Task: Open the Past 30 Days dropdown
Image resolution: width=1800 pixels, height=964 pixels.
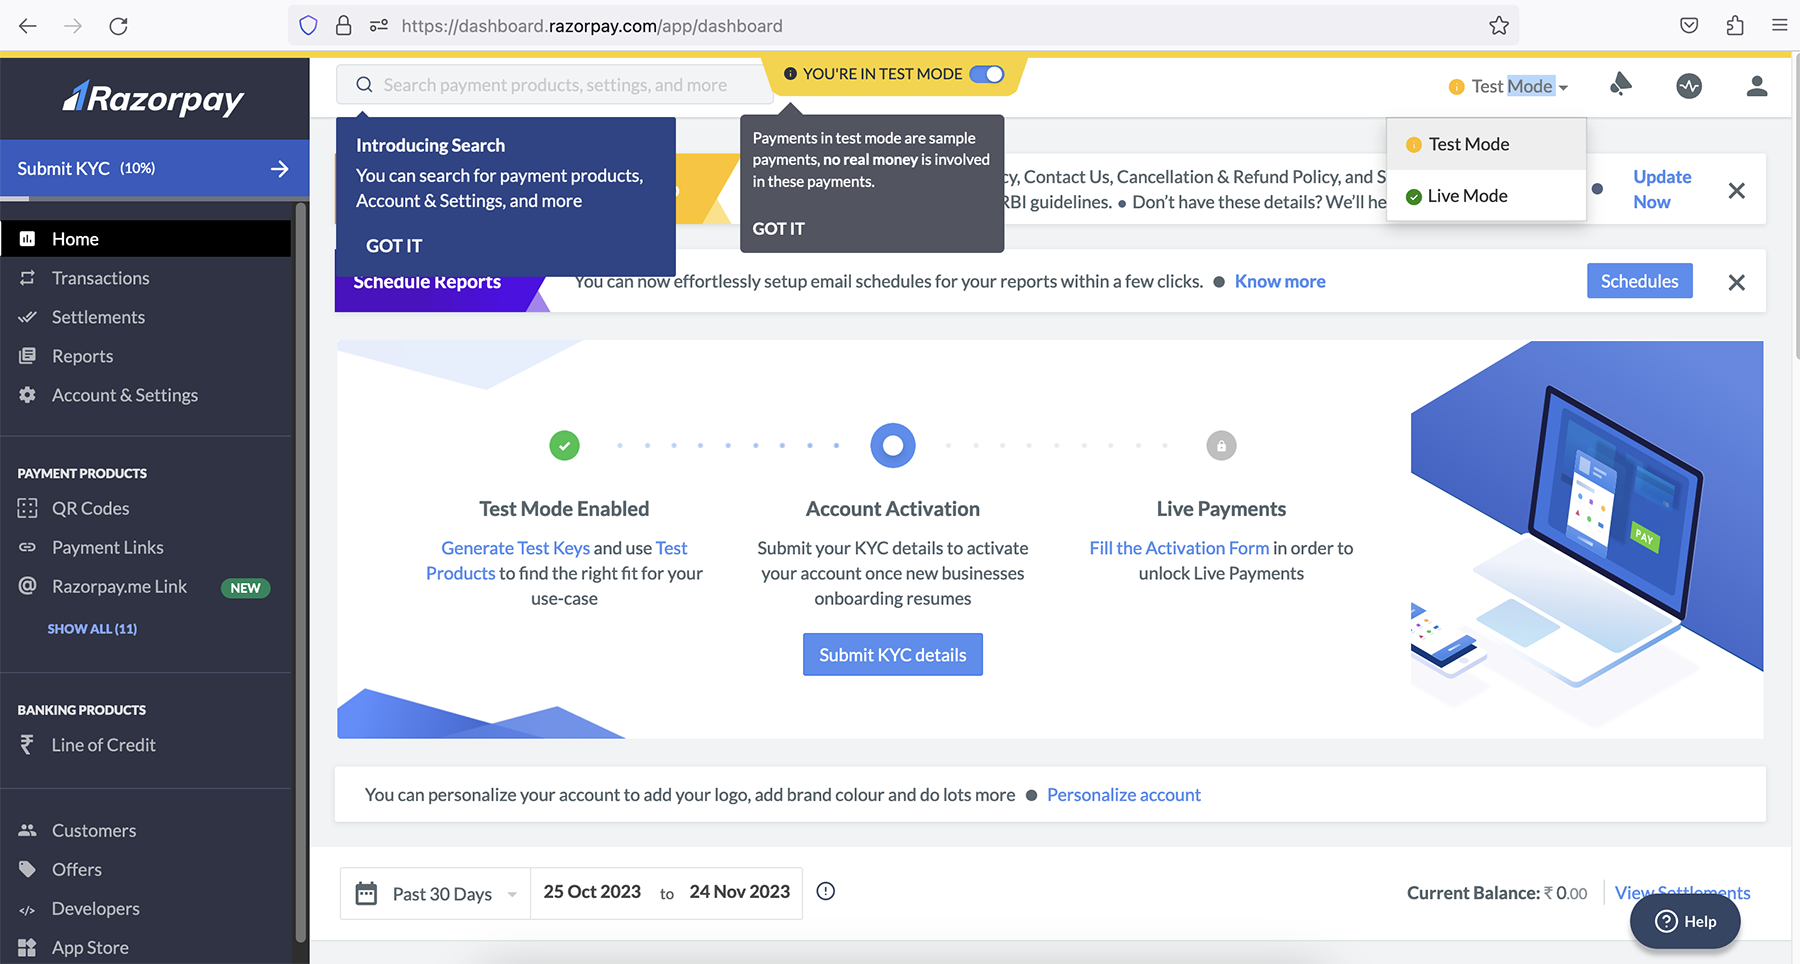Action: [435, 893]
